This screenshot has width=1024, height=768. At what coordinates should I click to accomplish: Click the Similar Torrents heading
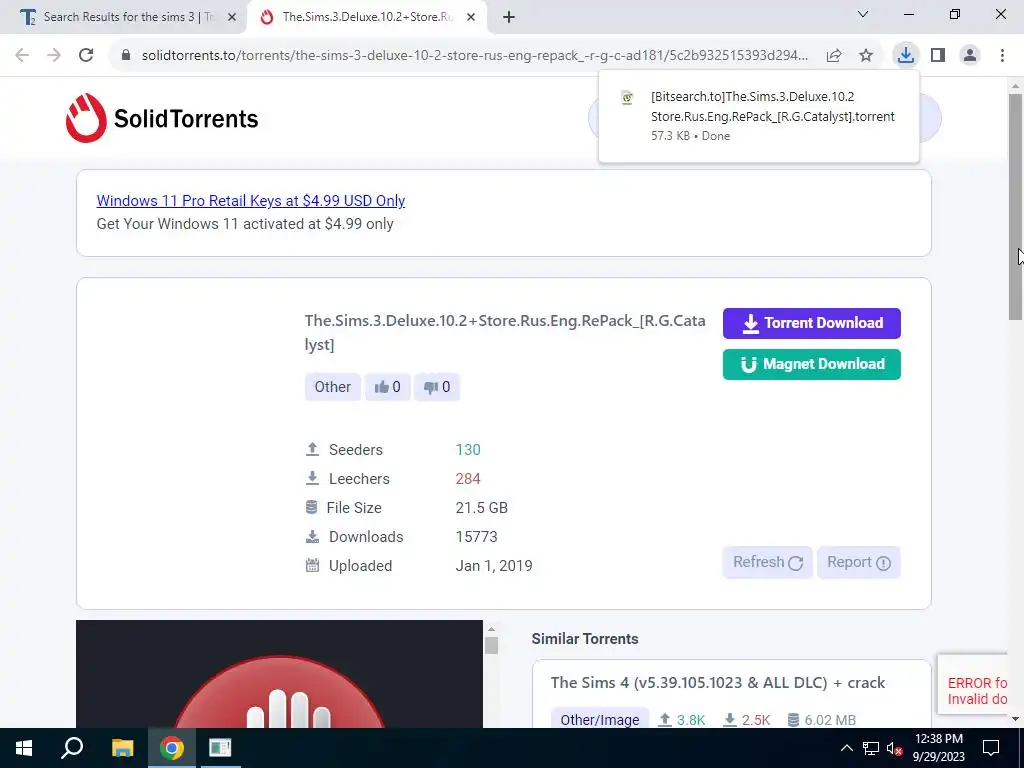[584, 639]
